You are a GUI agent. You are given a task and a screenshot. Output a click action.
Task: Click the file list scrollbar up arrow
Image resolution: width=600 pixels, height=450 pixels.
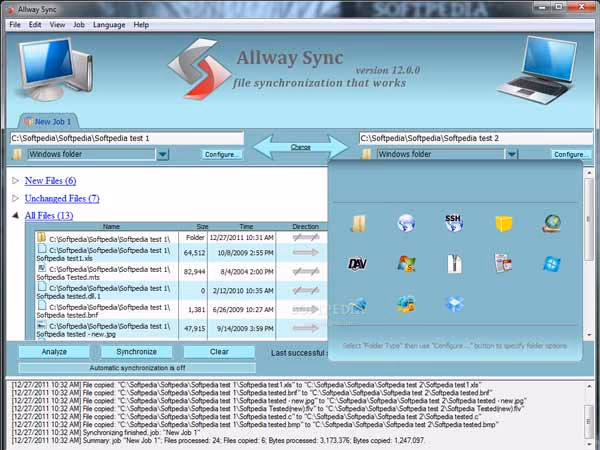click(x=589, y=173)
